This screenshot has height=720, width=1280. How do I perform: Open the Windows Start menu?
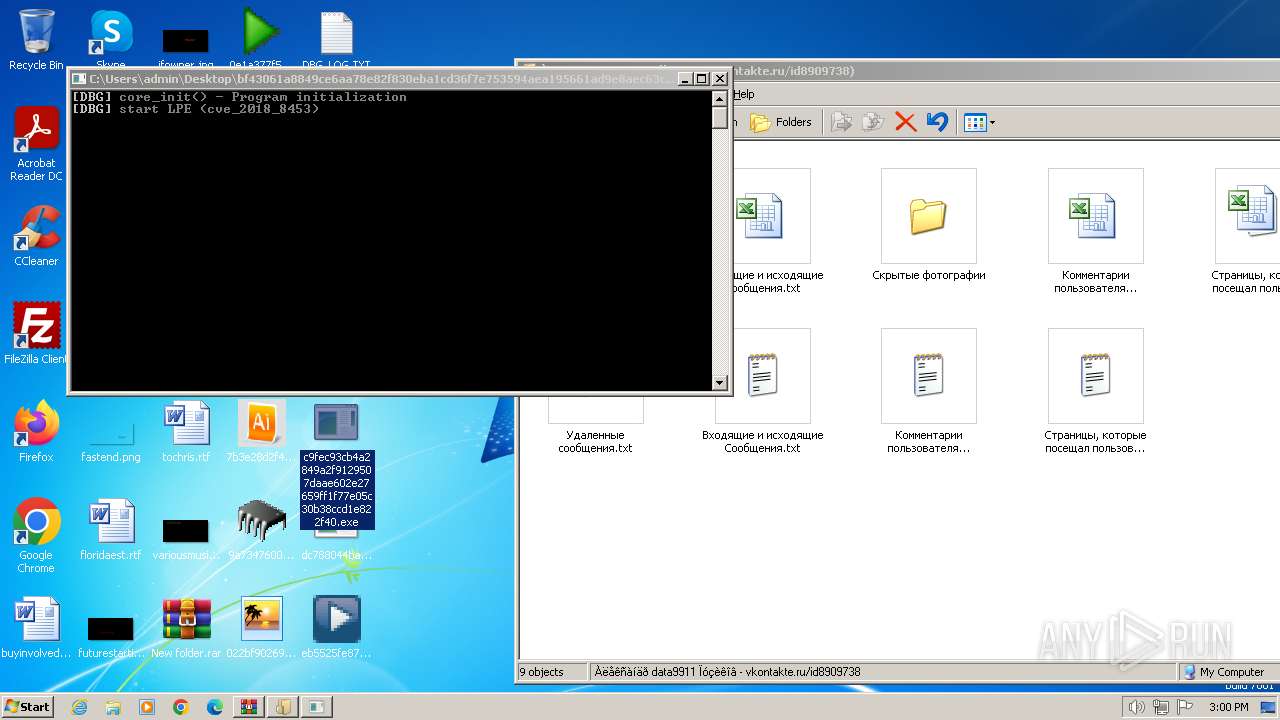(27, 706)
